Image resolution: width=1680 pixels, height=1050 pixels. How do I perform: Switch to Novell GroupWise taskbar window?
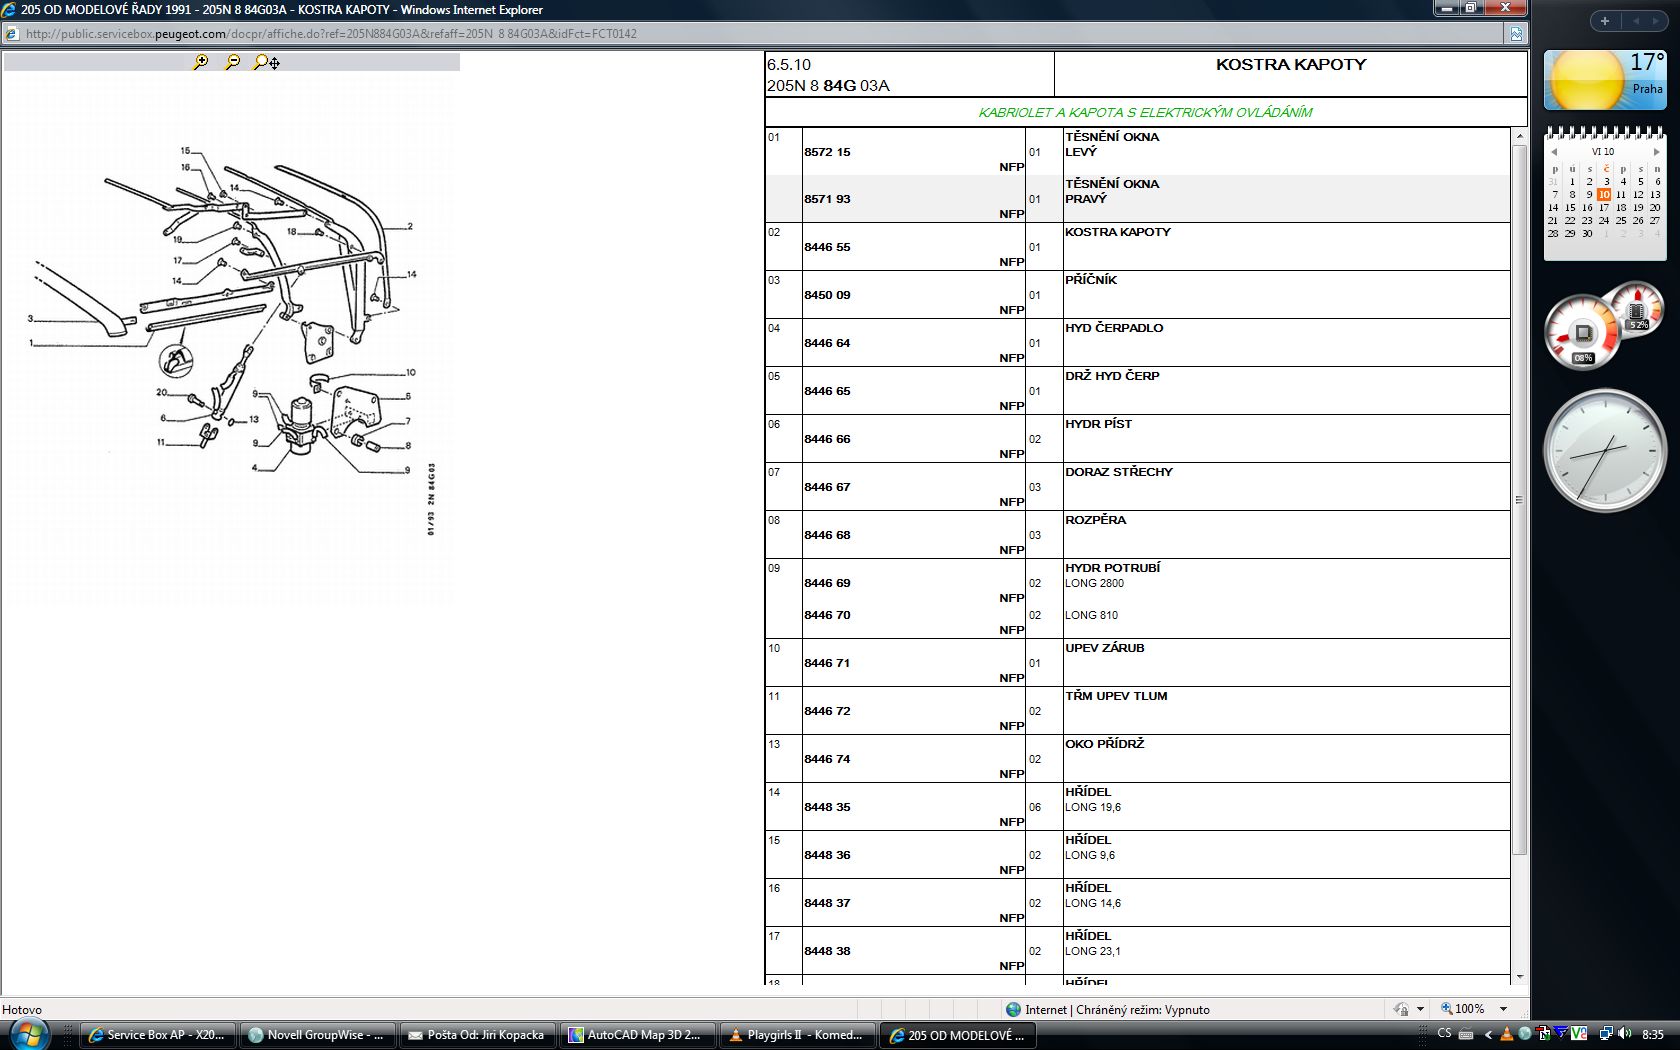(x=317, y=1035)
